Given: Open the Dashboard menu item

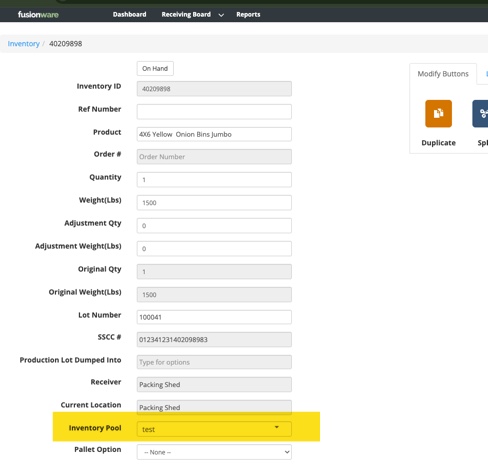Looking at the screenshot, I should point(129,14).
